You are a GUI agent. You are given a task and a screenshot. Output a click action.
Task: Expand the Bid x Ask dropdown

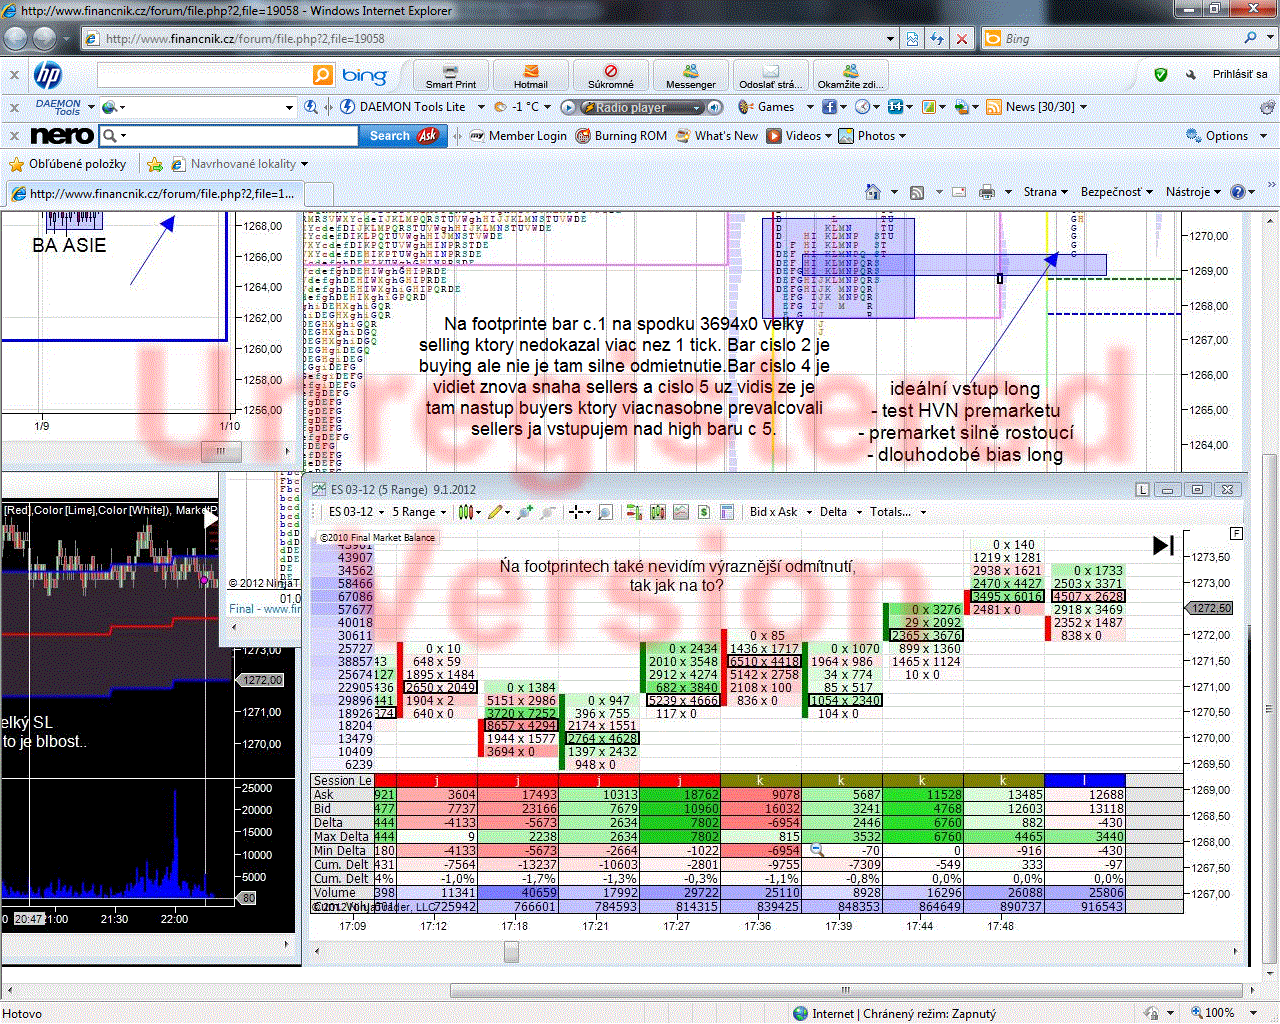pyautogui.click(x=780, y=512)
